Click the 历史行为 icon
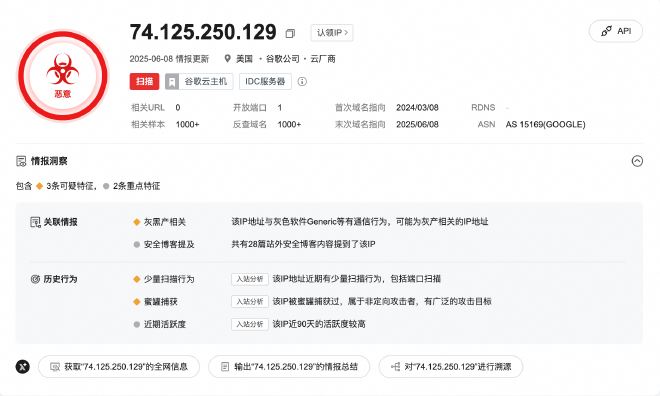The height and width of the screenshot is (396, 660). pos(35,279)
